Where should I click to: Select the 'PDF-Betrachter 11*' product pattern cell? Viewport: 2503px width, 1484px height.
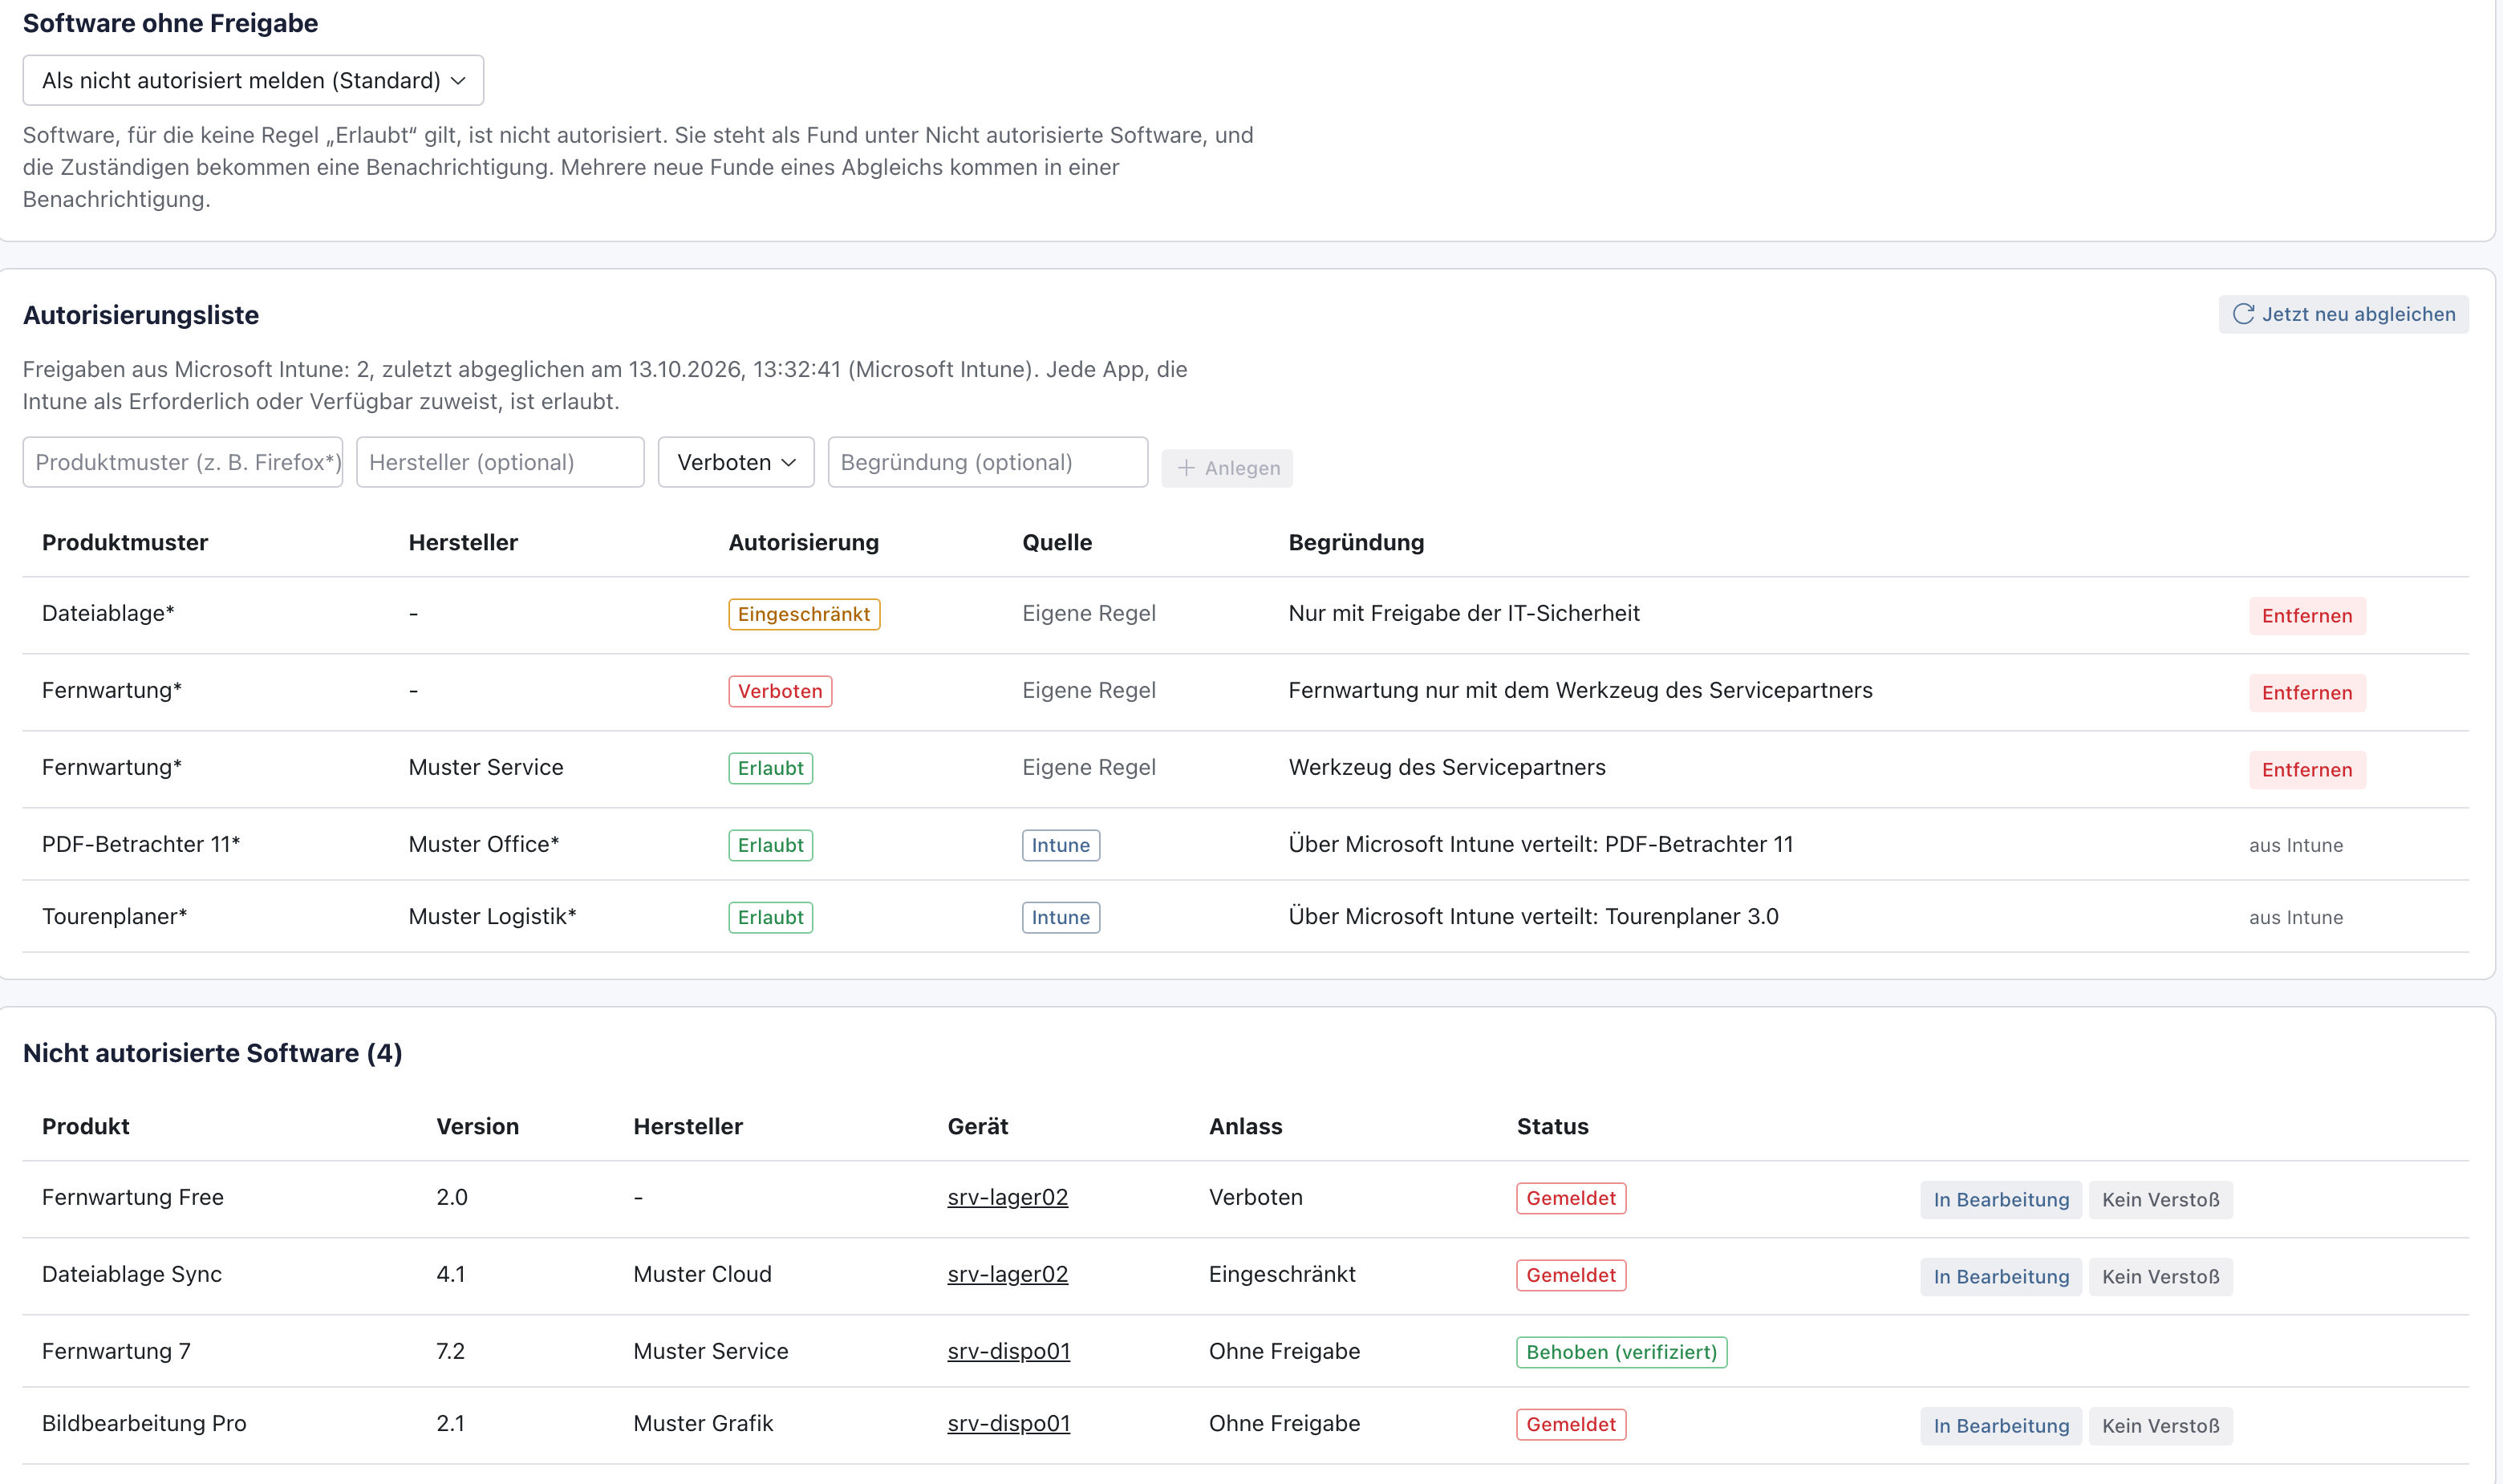click(x=141, y=844)
